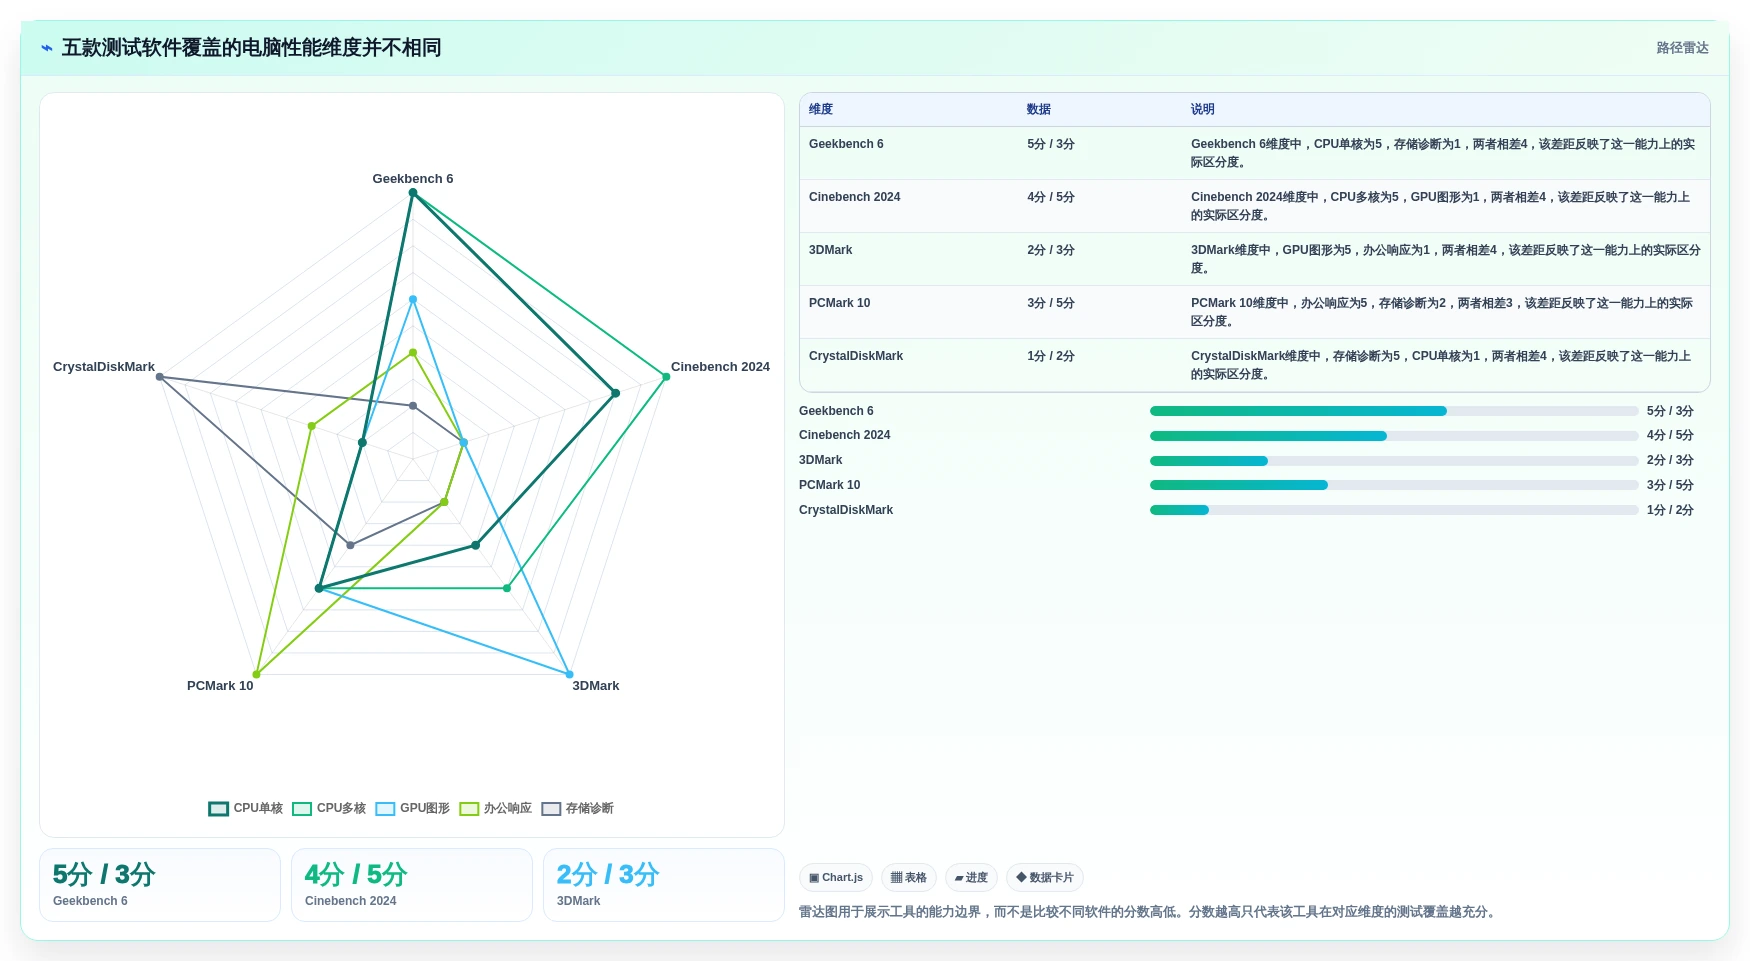Click 1分 / 2分 cell in table
Viewport: 1750px width, 961px height.
[1051, 356]
